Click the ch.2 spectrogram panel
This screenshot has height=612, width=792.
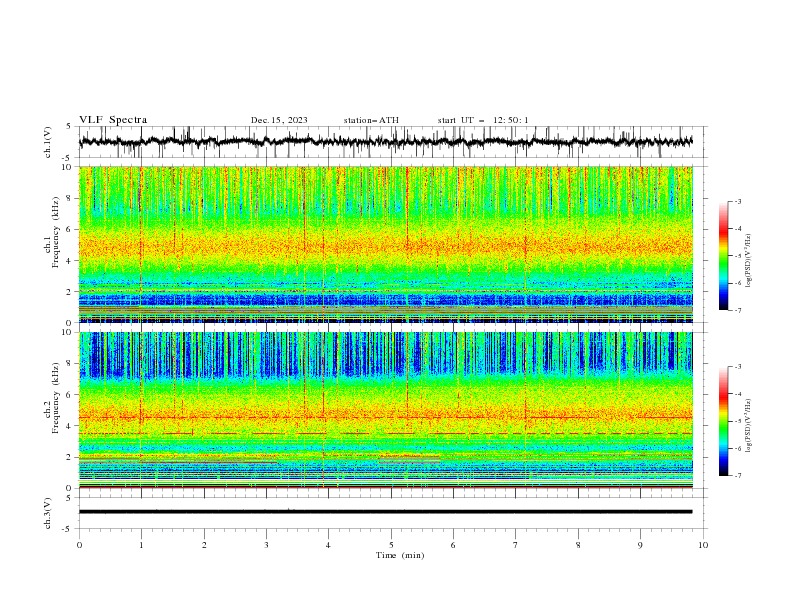click(x=385, y=410)
